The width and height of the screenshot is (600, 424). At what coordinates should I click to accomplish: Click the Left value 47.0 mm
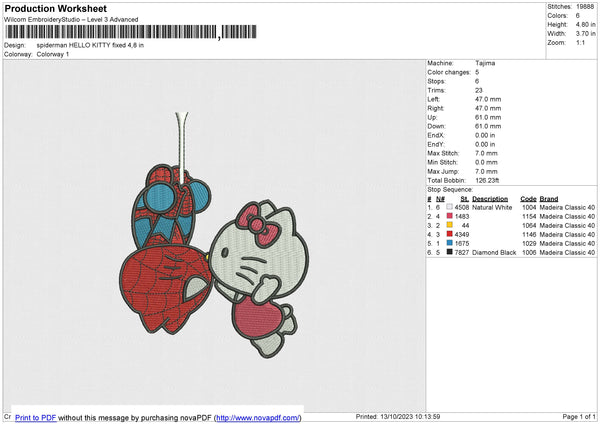pyautogui.click(x=488, y=99)
